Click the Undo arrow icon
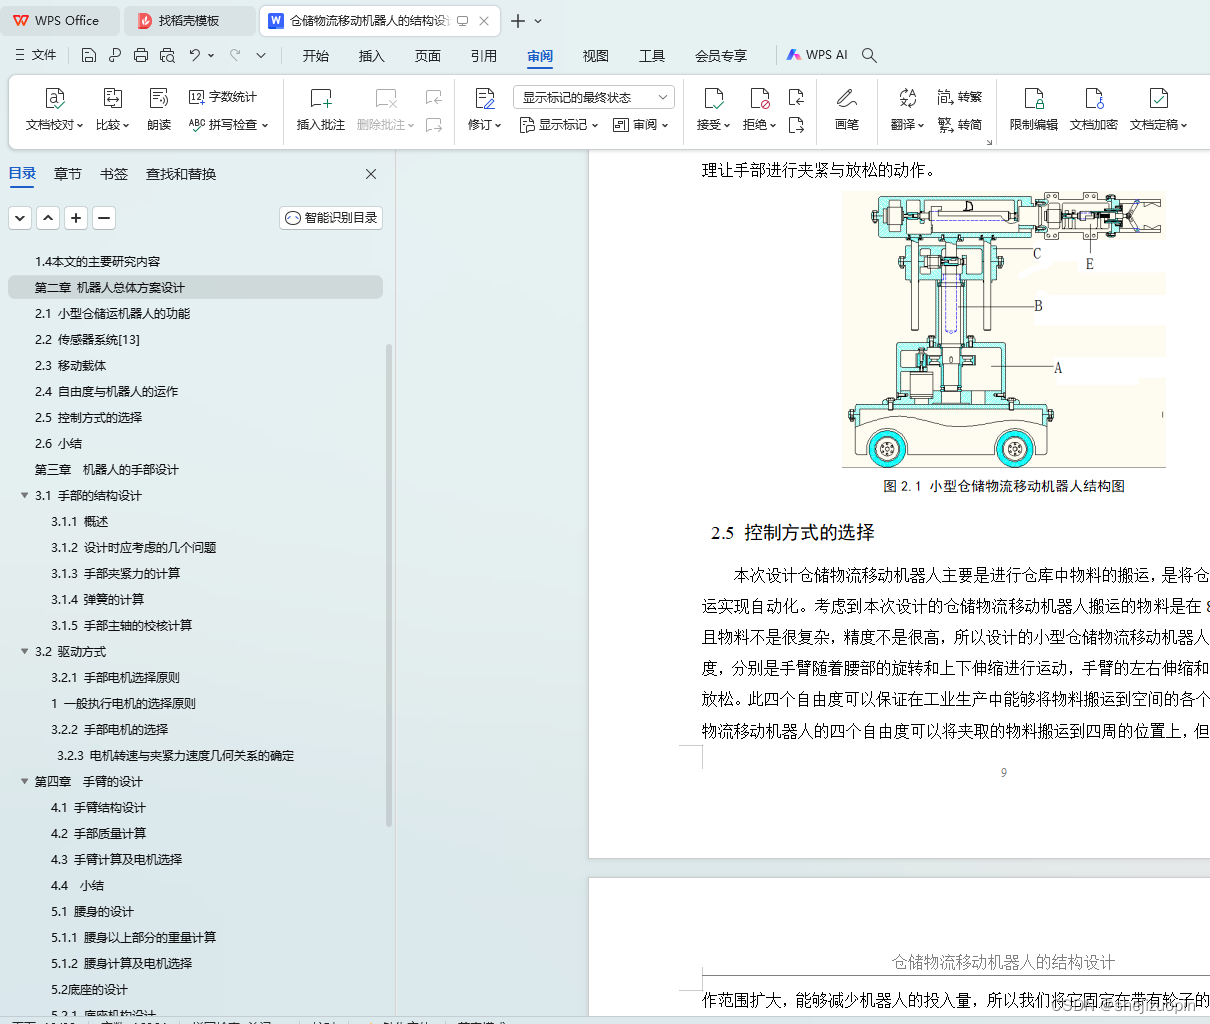This screenshot has height=1024, width=1210. click(x=195, y=56)
